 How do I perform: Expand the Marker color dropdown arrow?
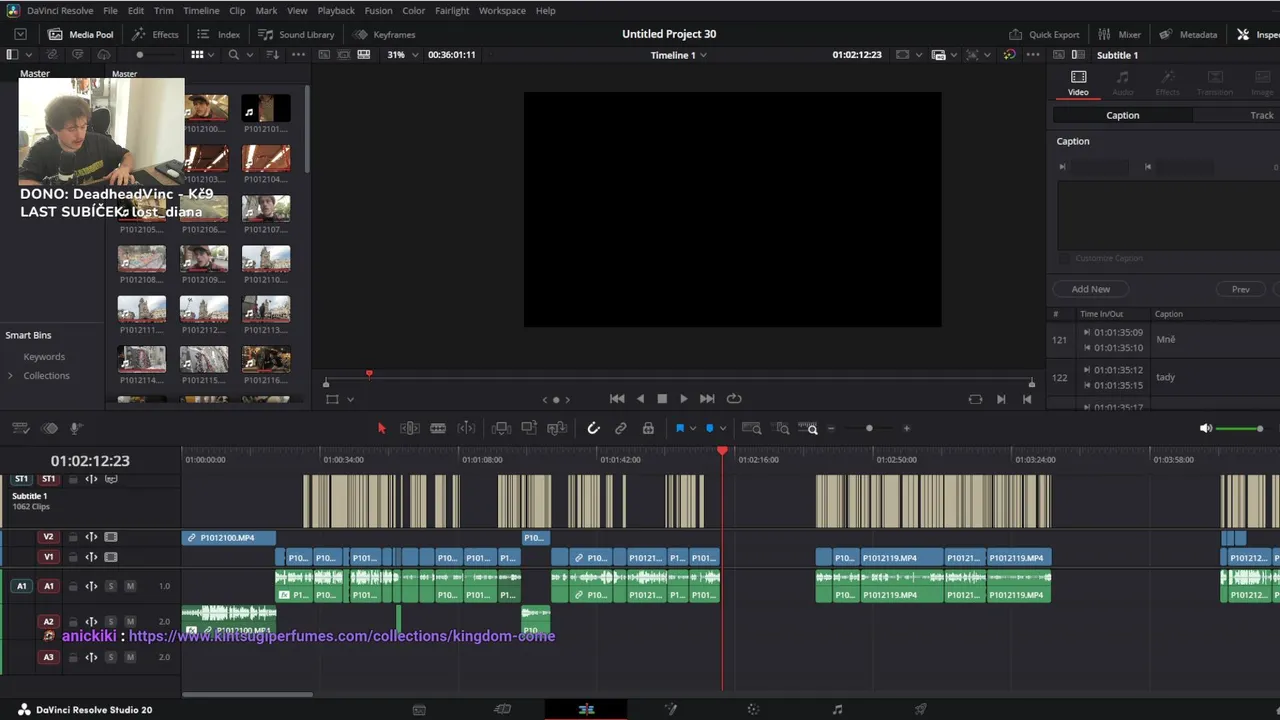(723, 429)
